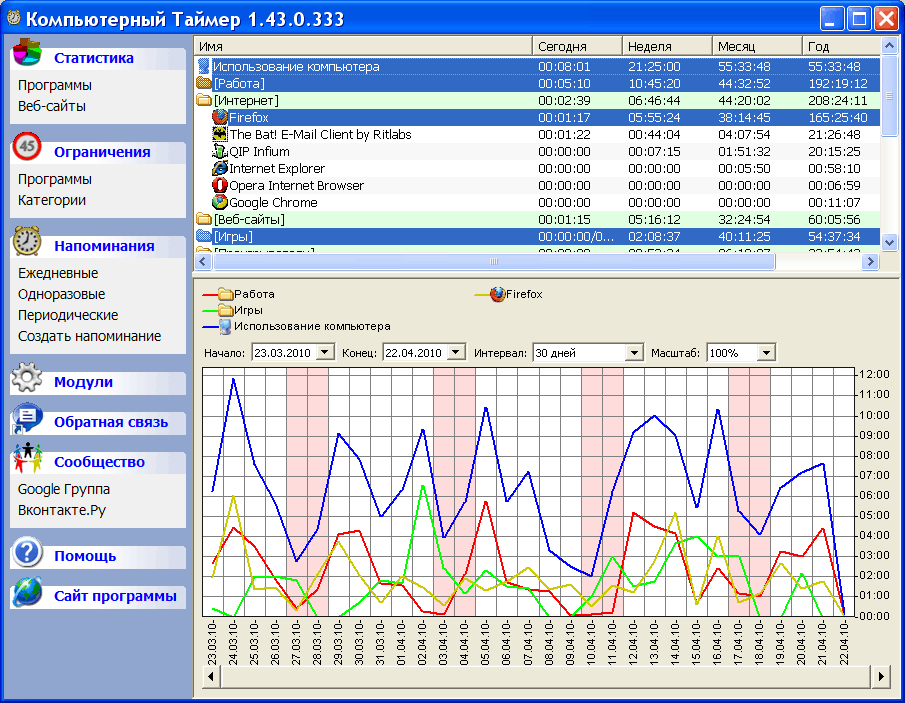Open the Масштаб 100% dropdown
The width and height of the screenshot is (905, 703).
coord(766,353)
